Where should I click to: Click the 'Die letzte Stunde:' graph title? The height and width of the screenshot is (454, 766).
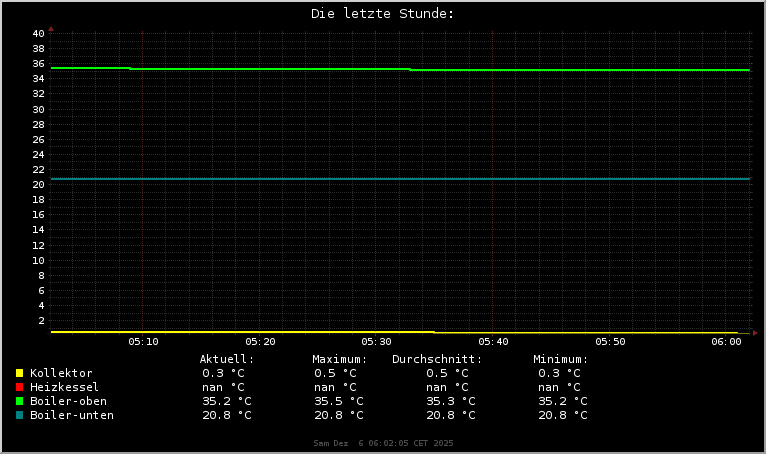coord(382,14)
